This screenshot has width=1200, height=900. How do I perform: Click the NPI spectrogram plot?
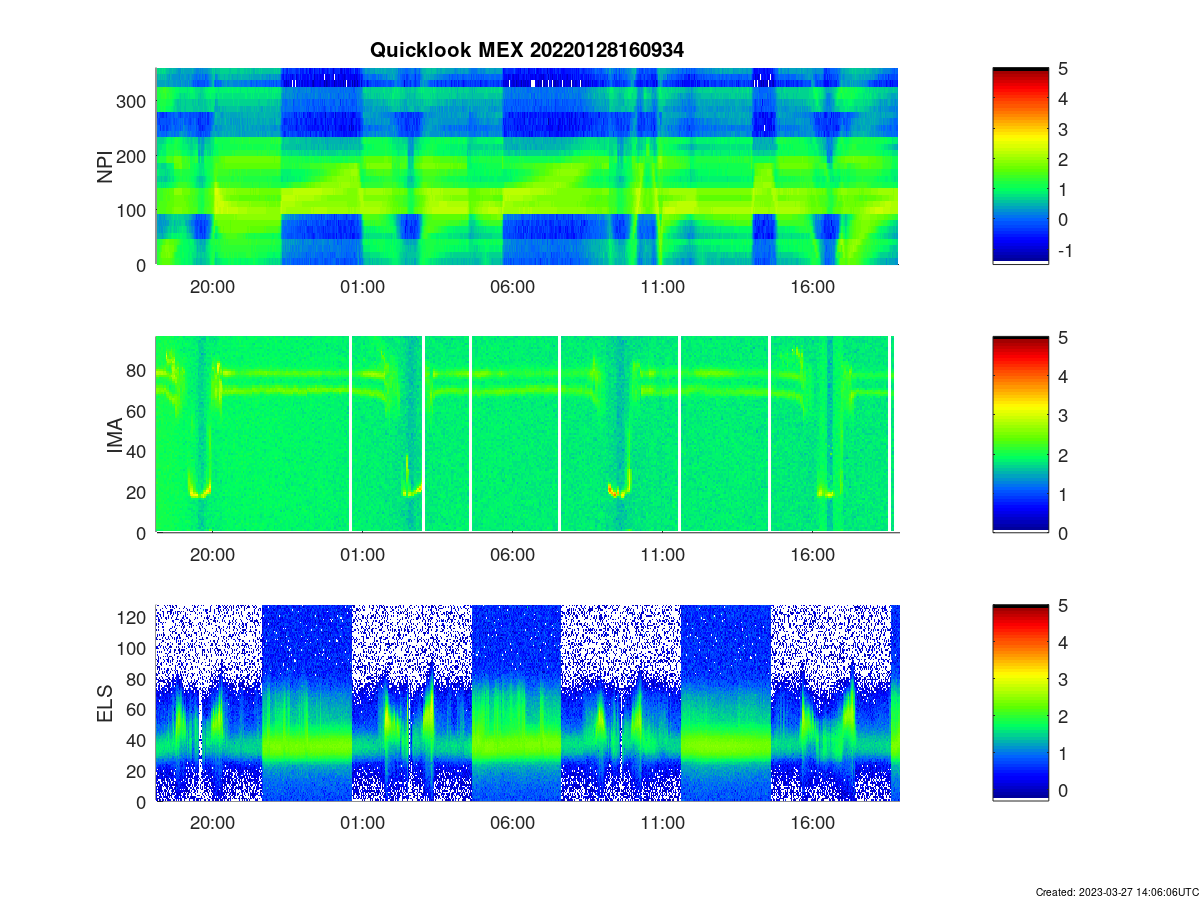click(x=527, y=166)
